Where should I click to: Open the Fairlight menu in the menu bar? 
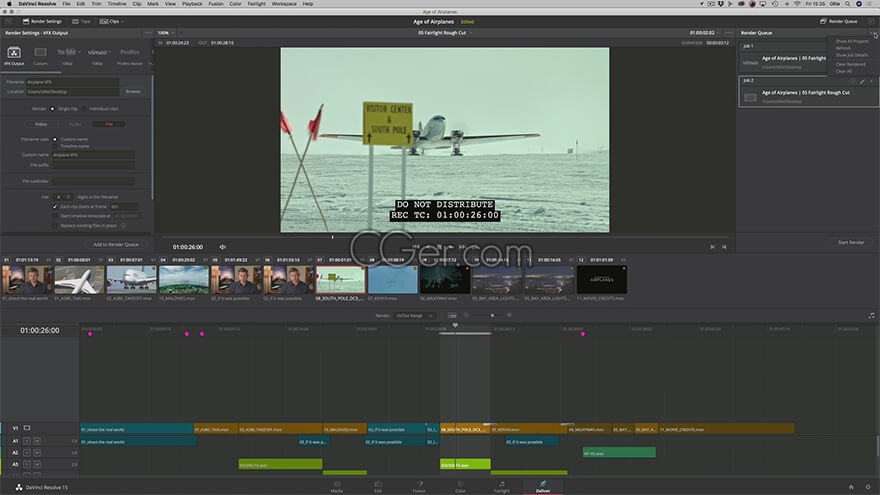256,4
